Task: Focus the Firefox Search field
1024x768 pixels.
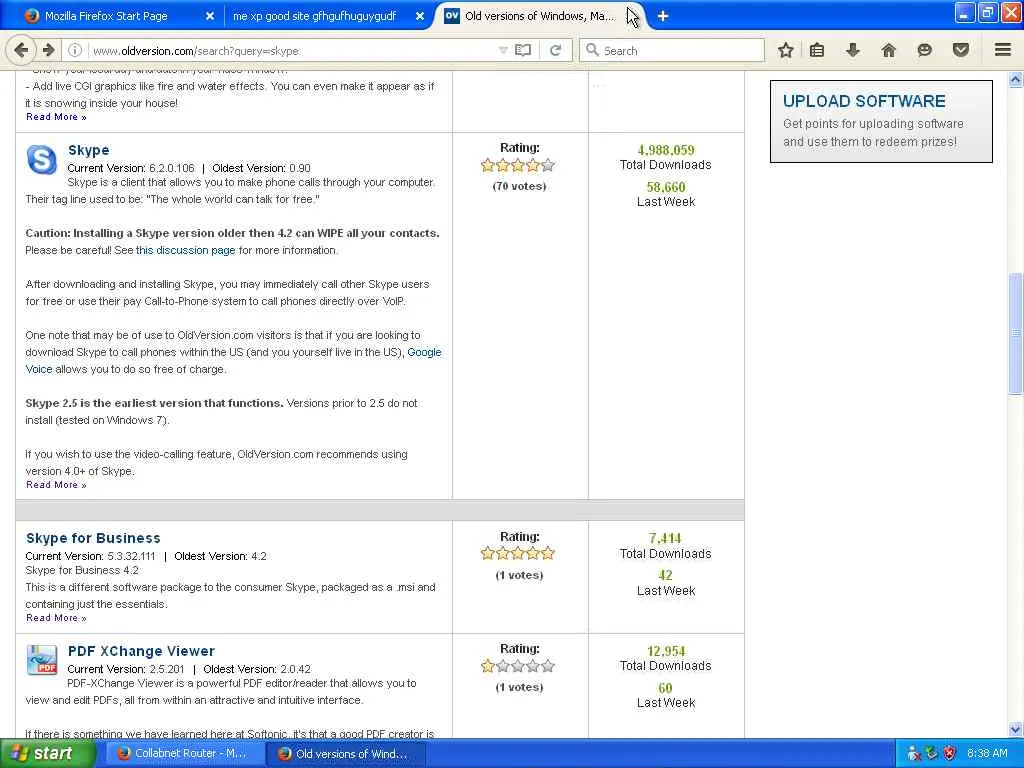Action: (x=671, y=50)
